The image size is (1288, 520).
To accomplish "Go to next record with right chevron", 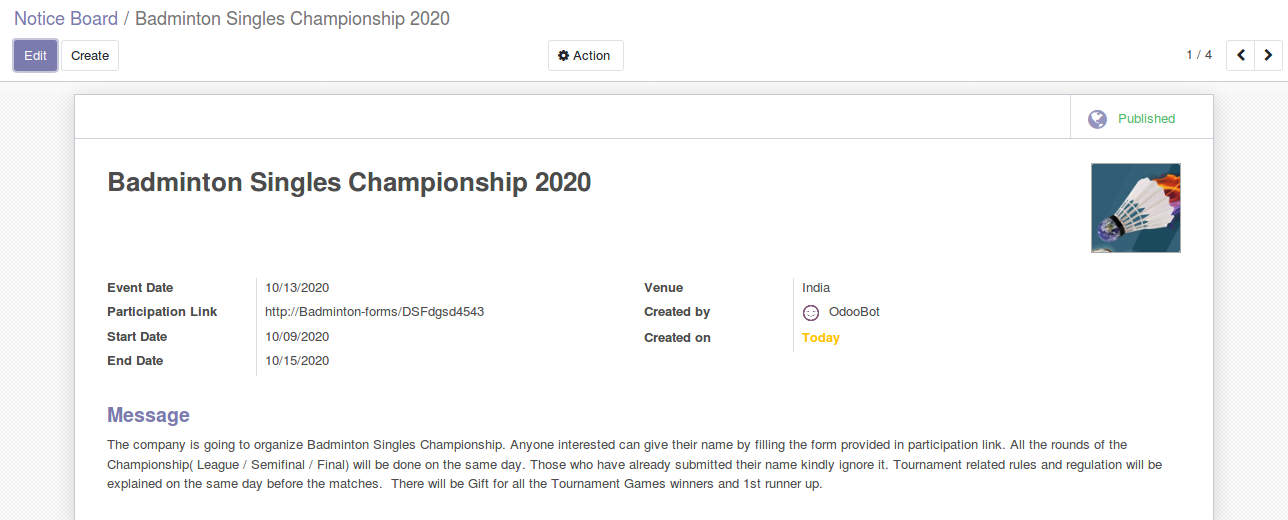I will coord(1268,55).
